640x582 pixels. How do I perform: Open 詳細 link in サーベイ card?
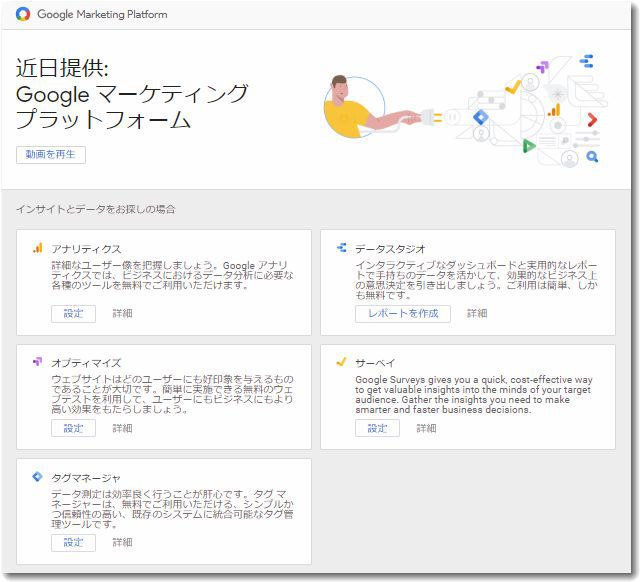[x=426, y=428]
